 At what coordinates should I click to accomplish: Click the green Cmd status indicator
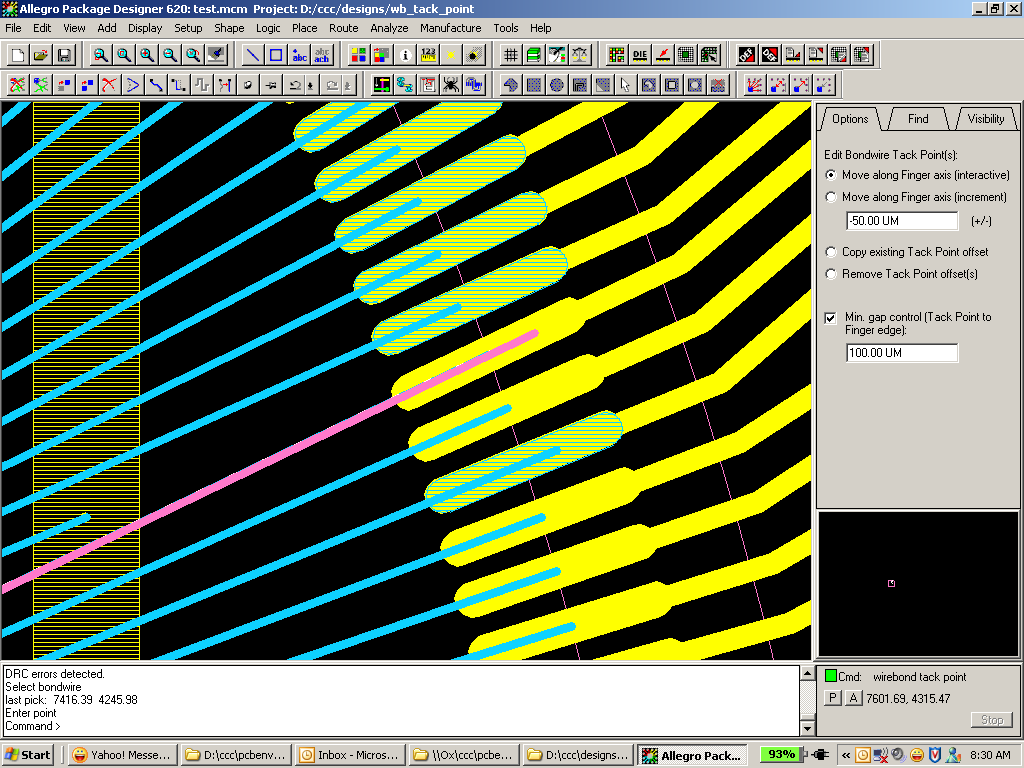pyautogui.click(x=831, y=676)
